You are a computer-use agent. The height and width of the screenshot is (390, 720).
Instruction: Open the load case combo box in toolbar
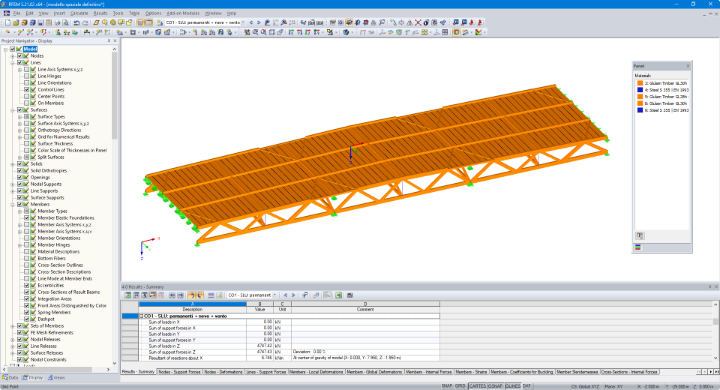(x=205, y=23)
